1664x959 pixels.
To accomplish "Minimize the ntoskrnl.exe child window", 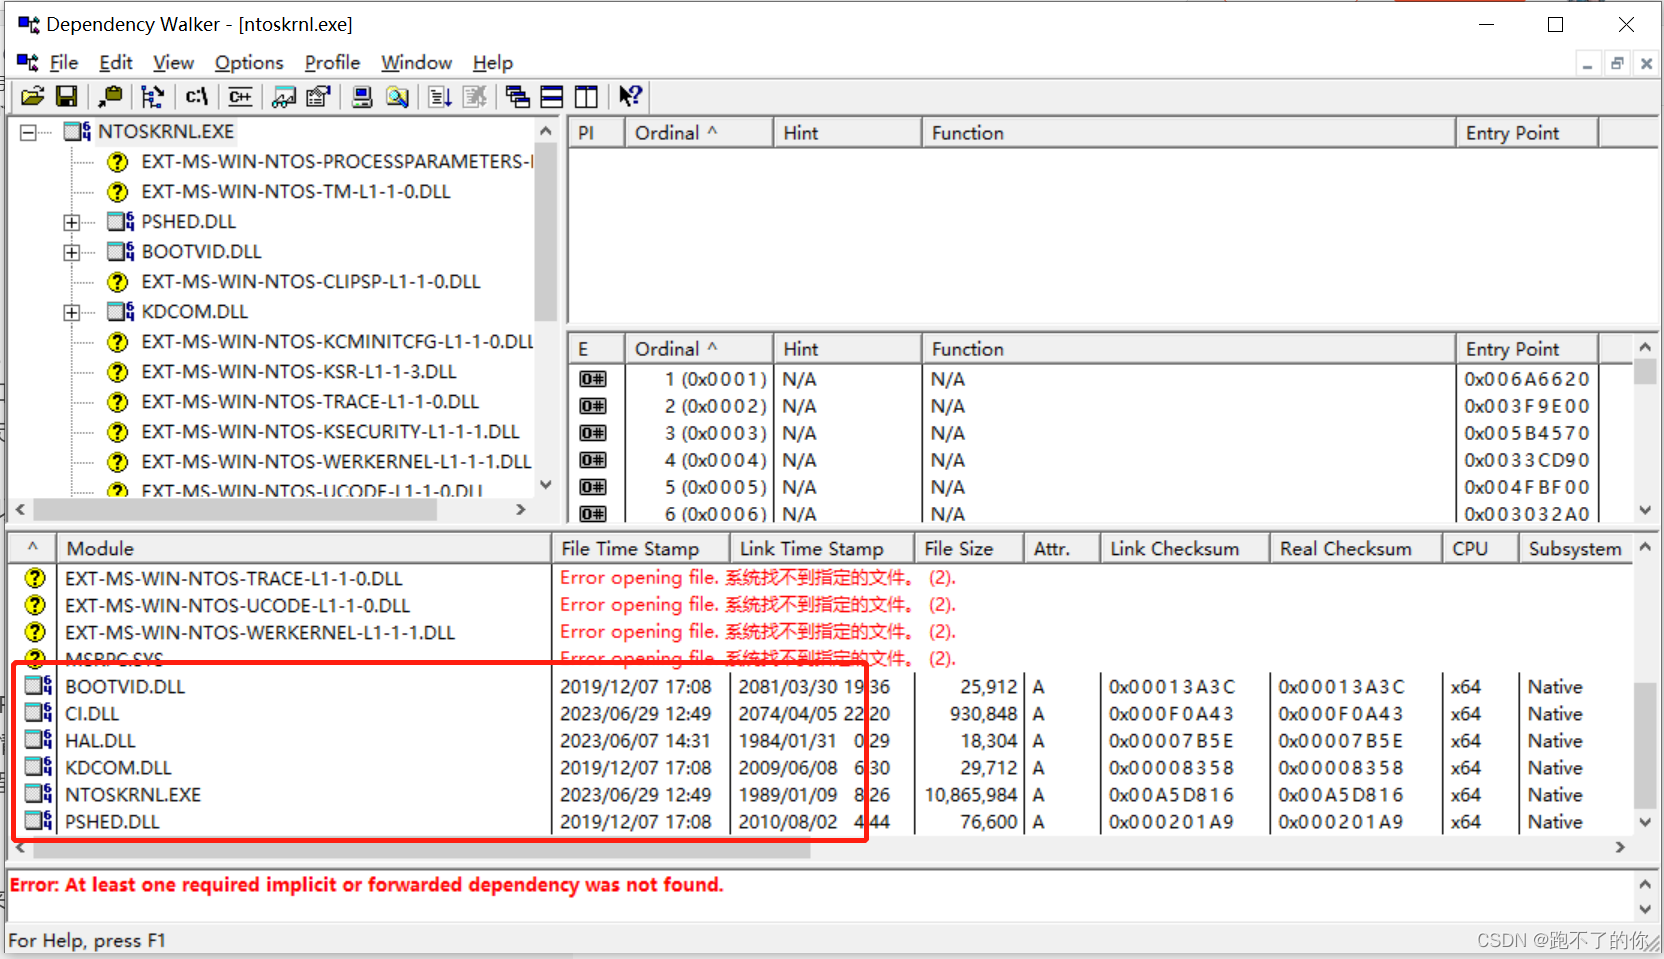I will coord(1587,63).
